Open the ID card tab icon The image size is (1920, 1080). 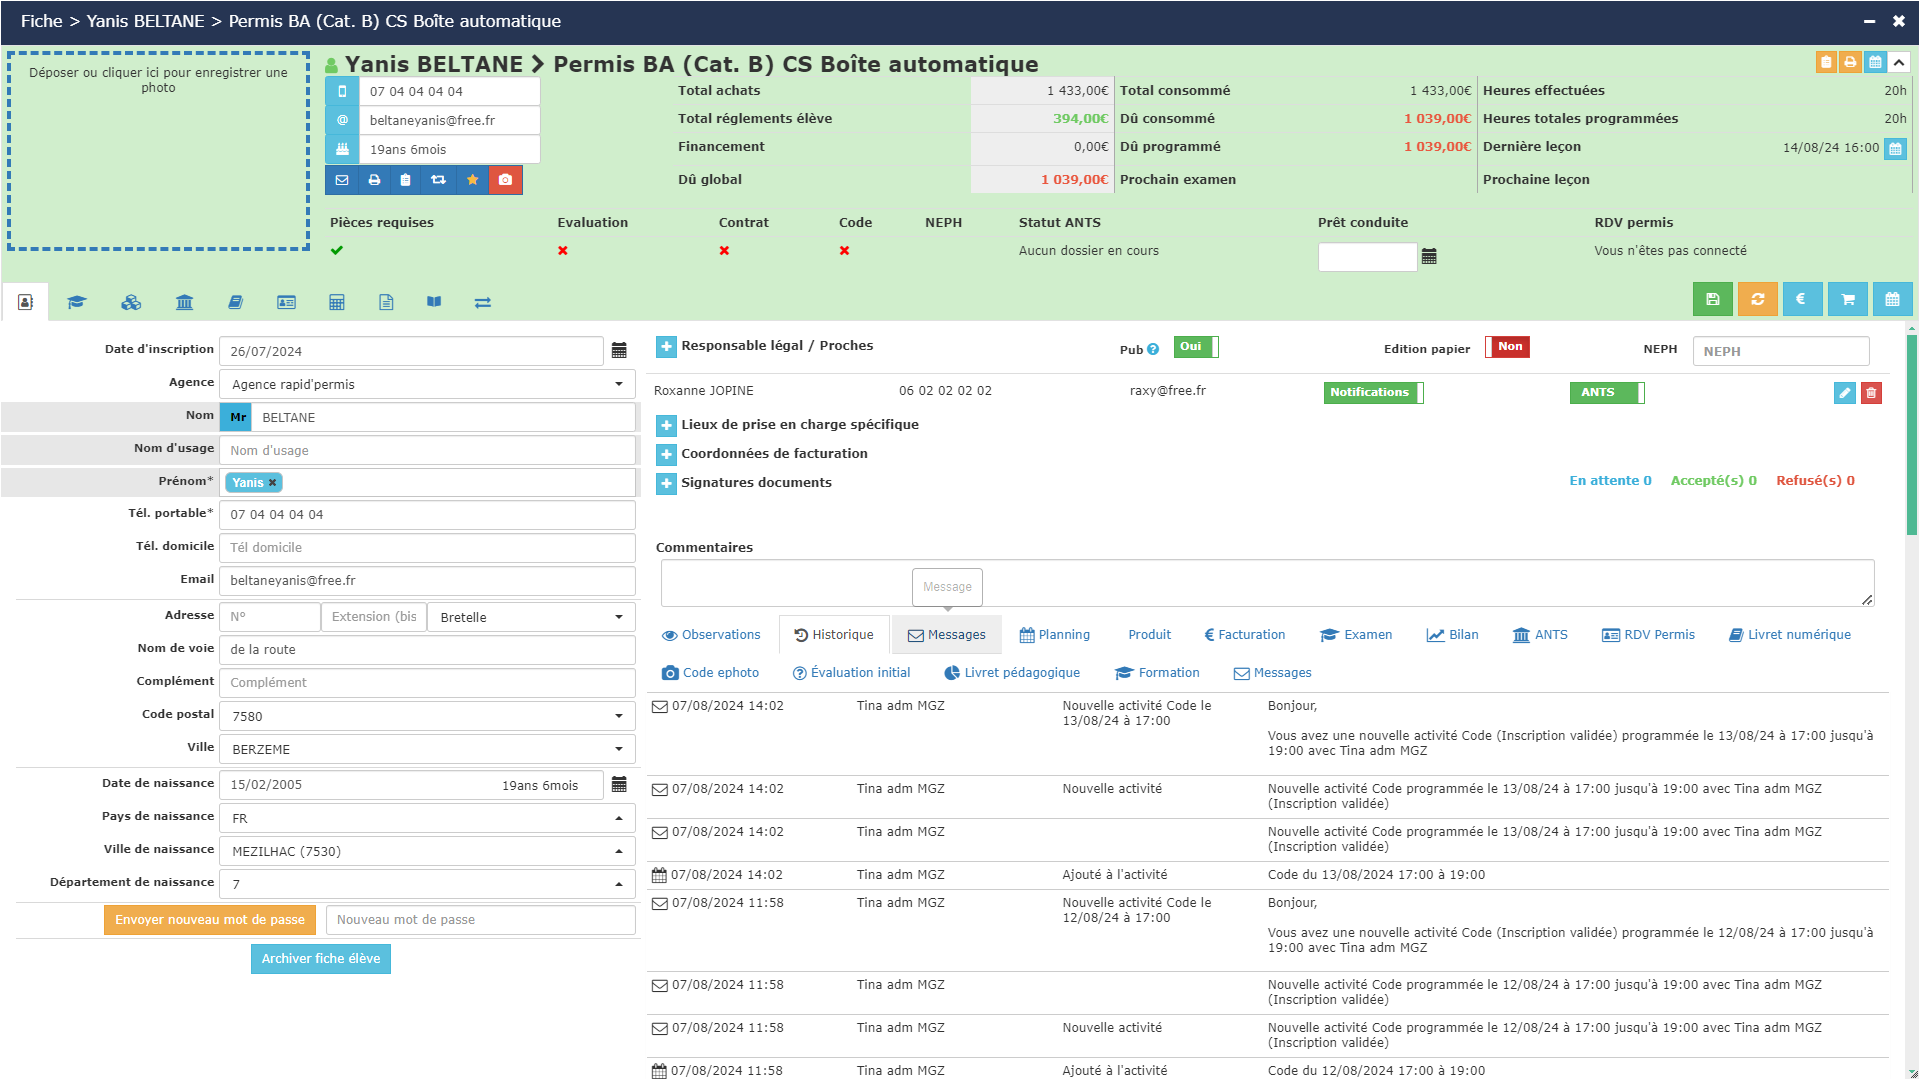coord(286,302)
